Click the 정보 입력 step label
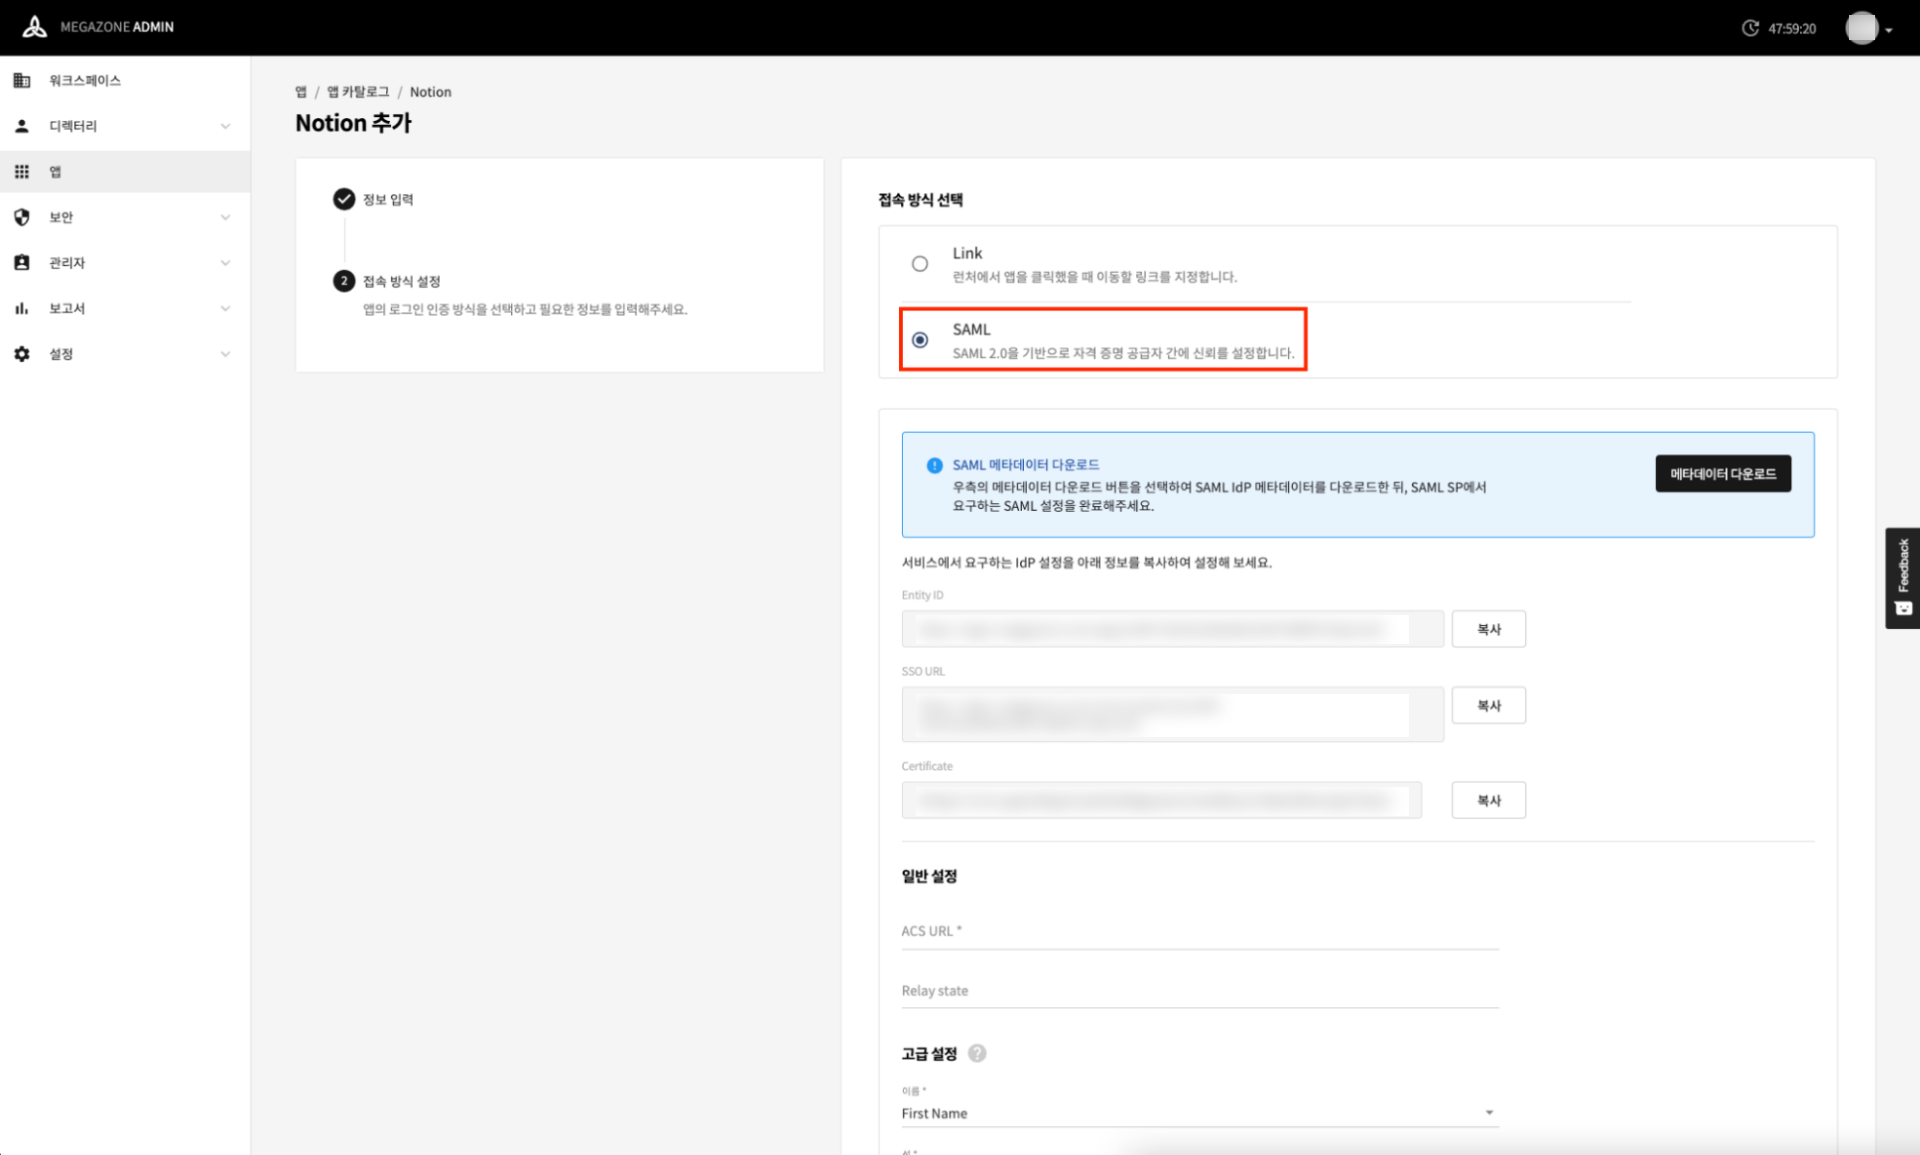The height and width of the screenshot is (1155, 1920). click(x=388, y=200)
